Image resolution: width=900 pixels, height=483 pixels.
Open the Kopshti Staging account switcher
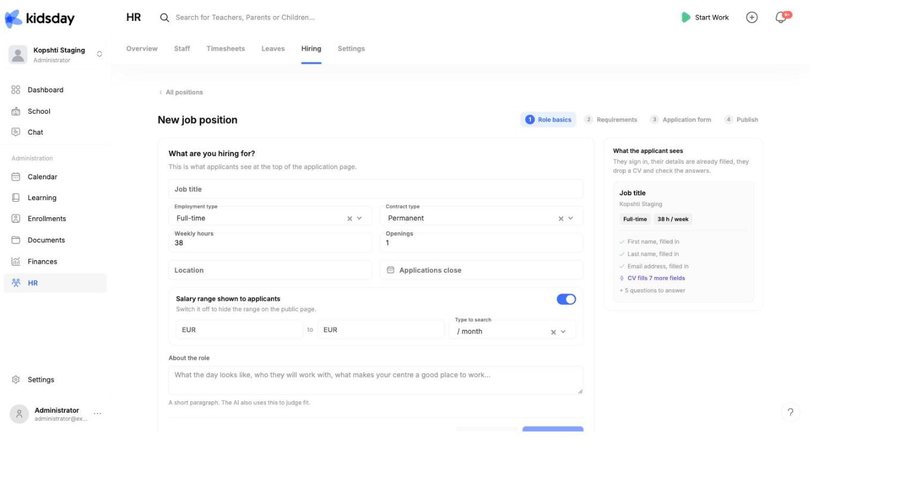99,54
